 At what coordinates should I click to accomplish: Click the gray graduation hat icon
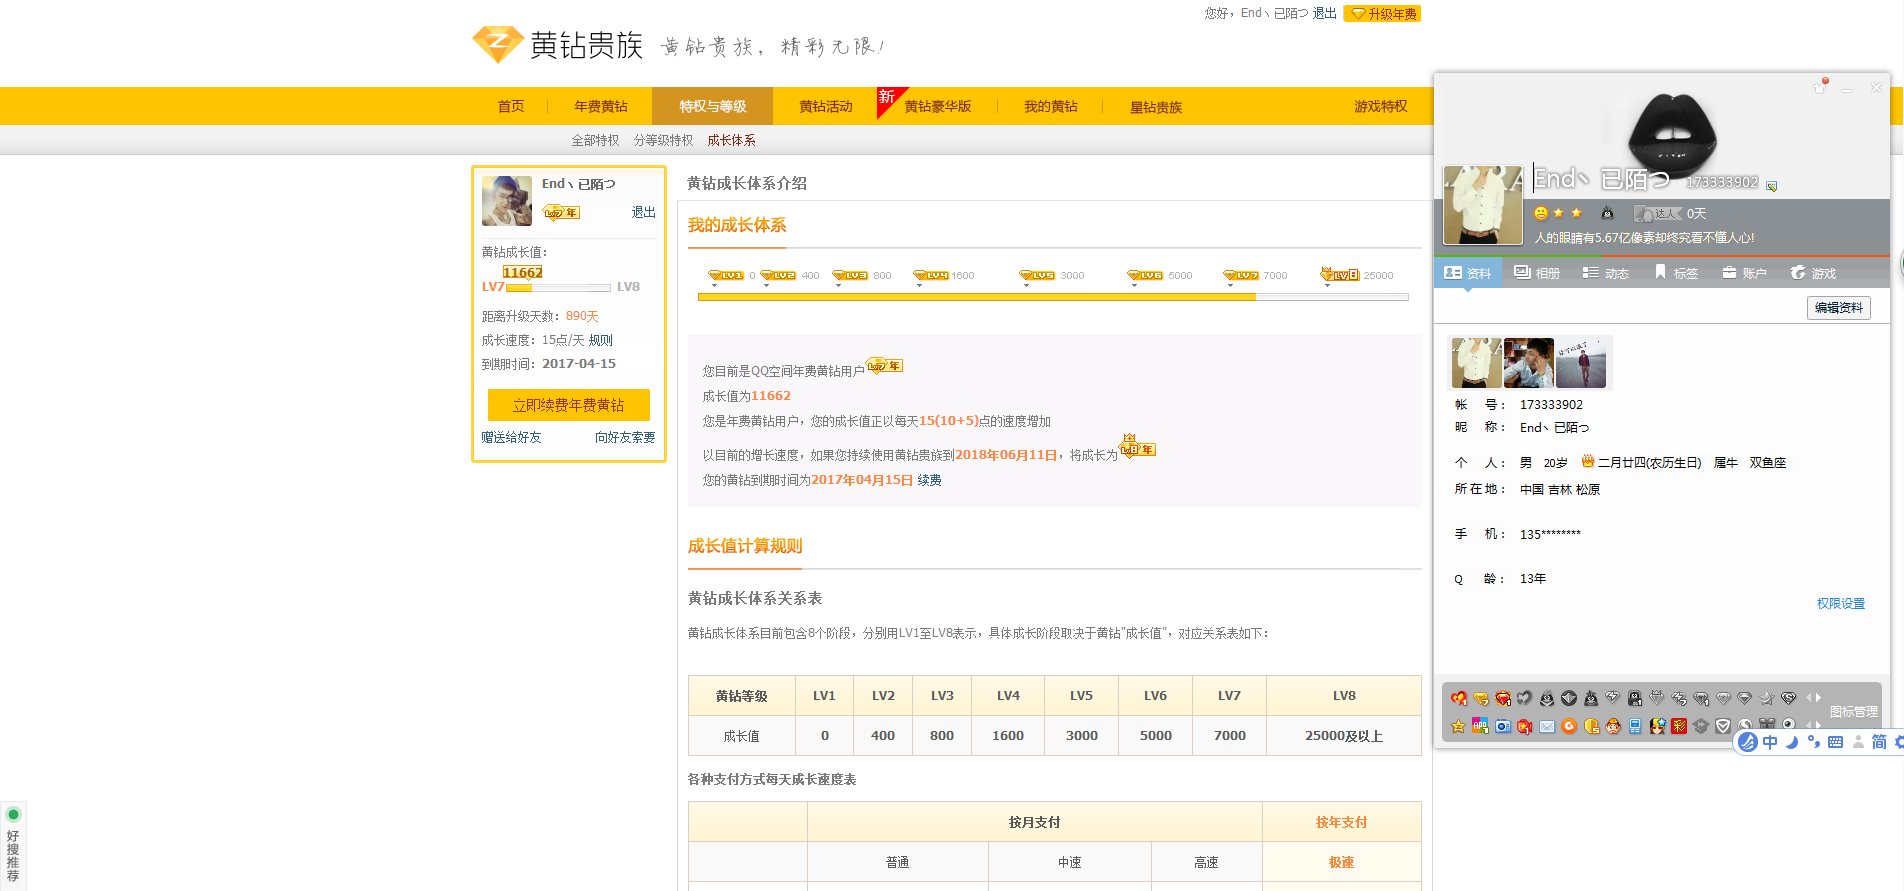click(x=1701, y=726)
